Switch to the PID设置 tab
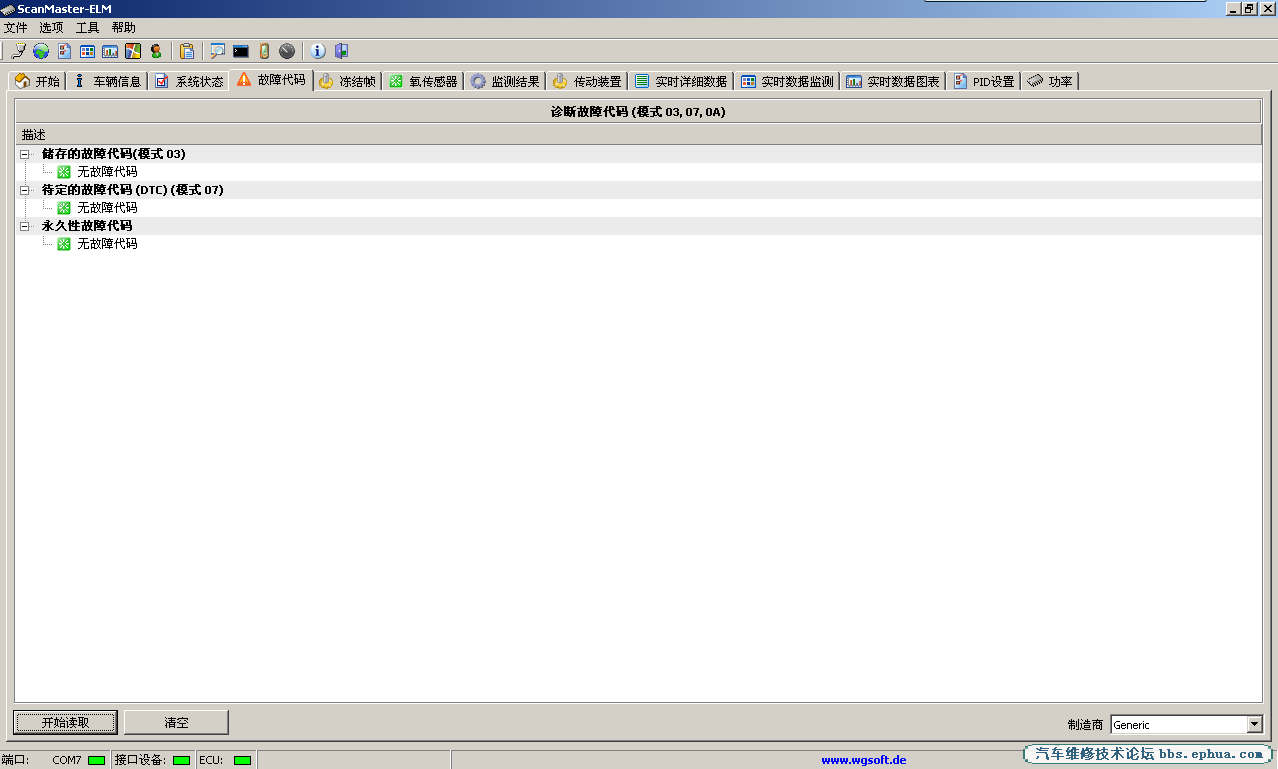 (x=983, y=81)
